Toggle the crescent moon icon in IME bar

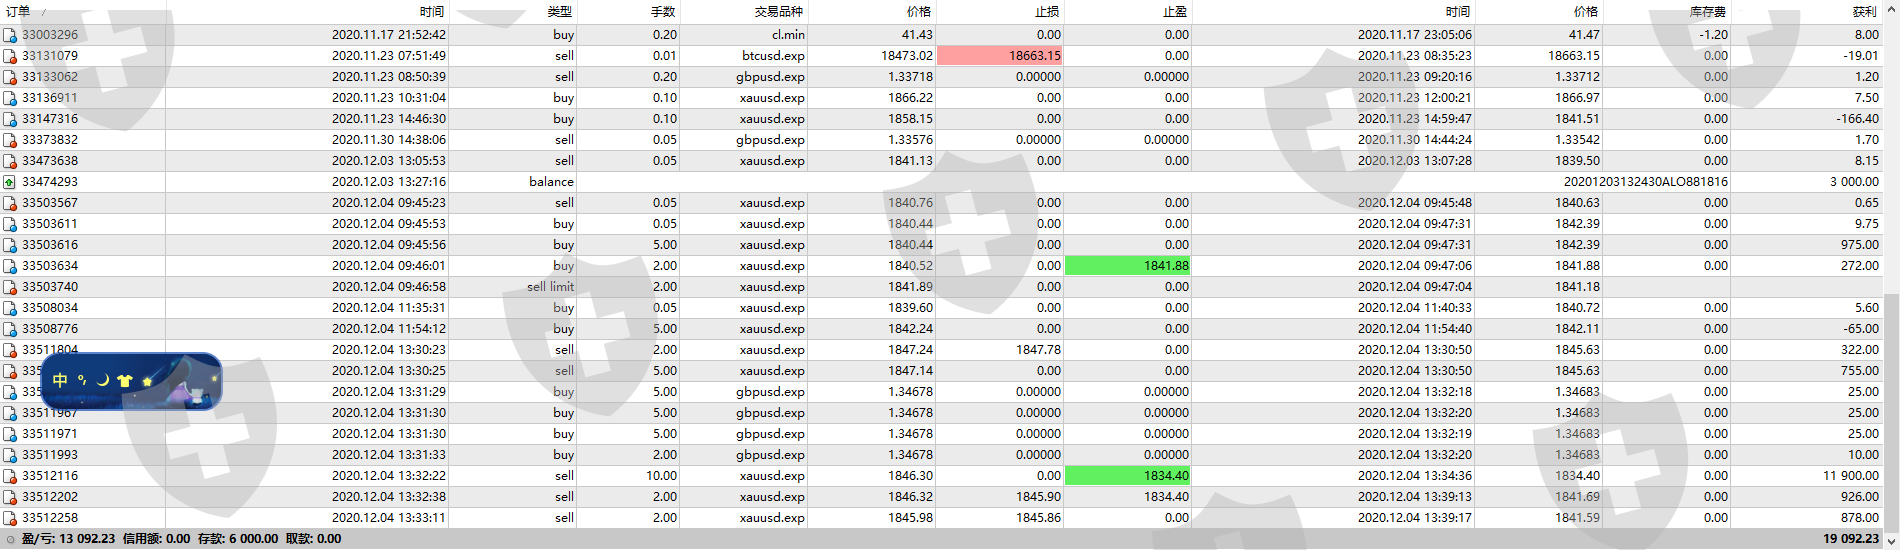103,380
